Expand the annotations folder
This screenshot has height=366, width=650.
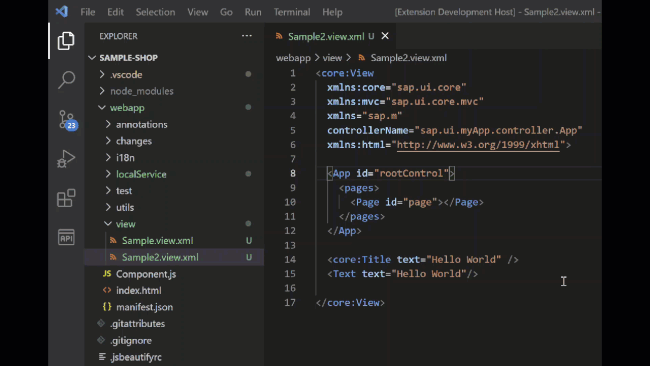tap(108, 124)
